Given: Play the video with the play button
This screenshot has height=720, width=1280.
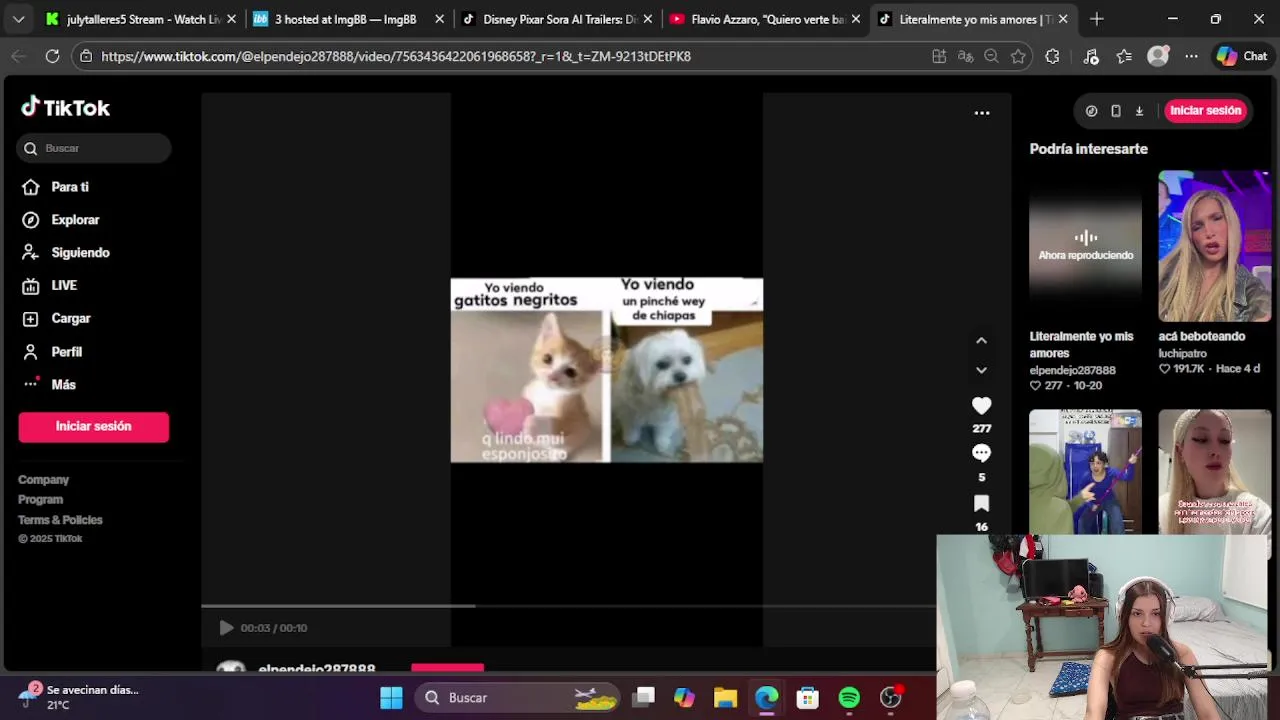Looking at the screenshot, I should 226,628.
